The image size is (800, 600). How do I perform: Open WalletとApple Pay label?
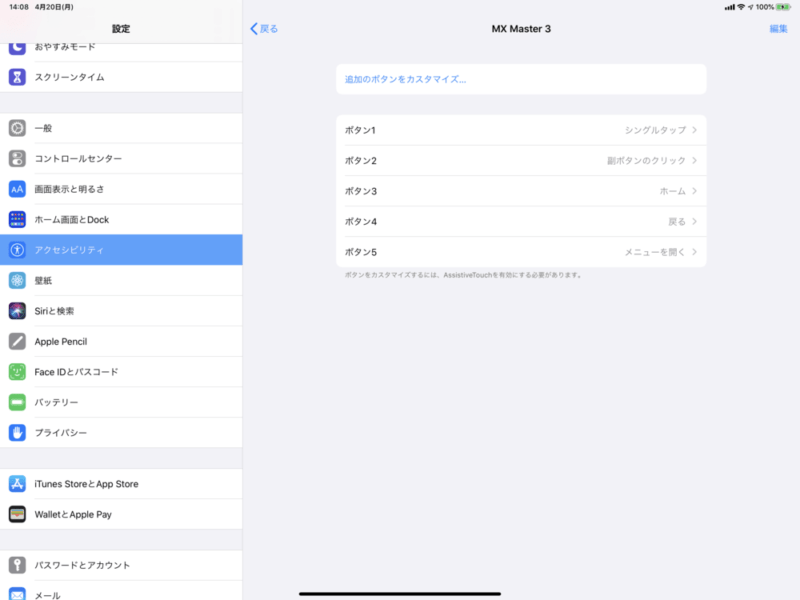(73, 514)
